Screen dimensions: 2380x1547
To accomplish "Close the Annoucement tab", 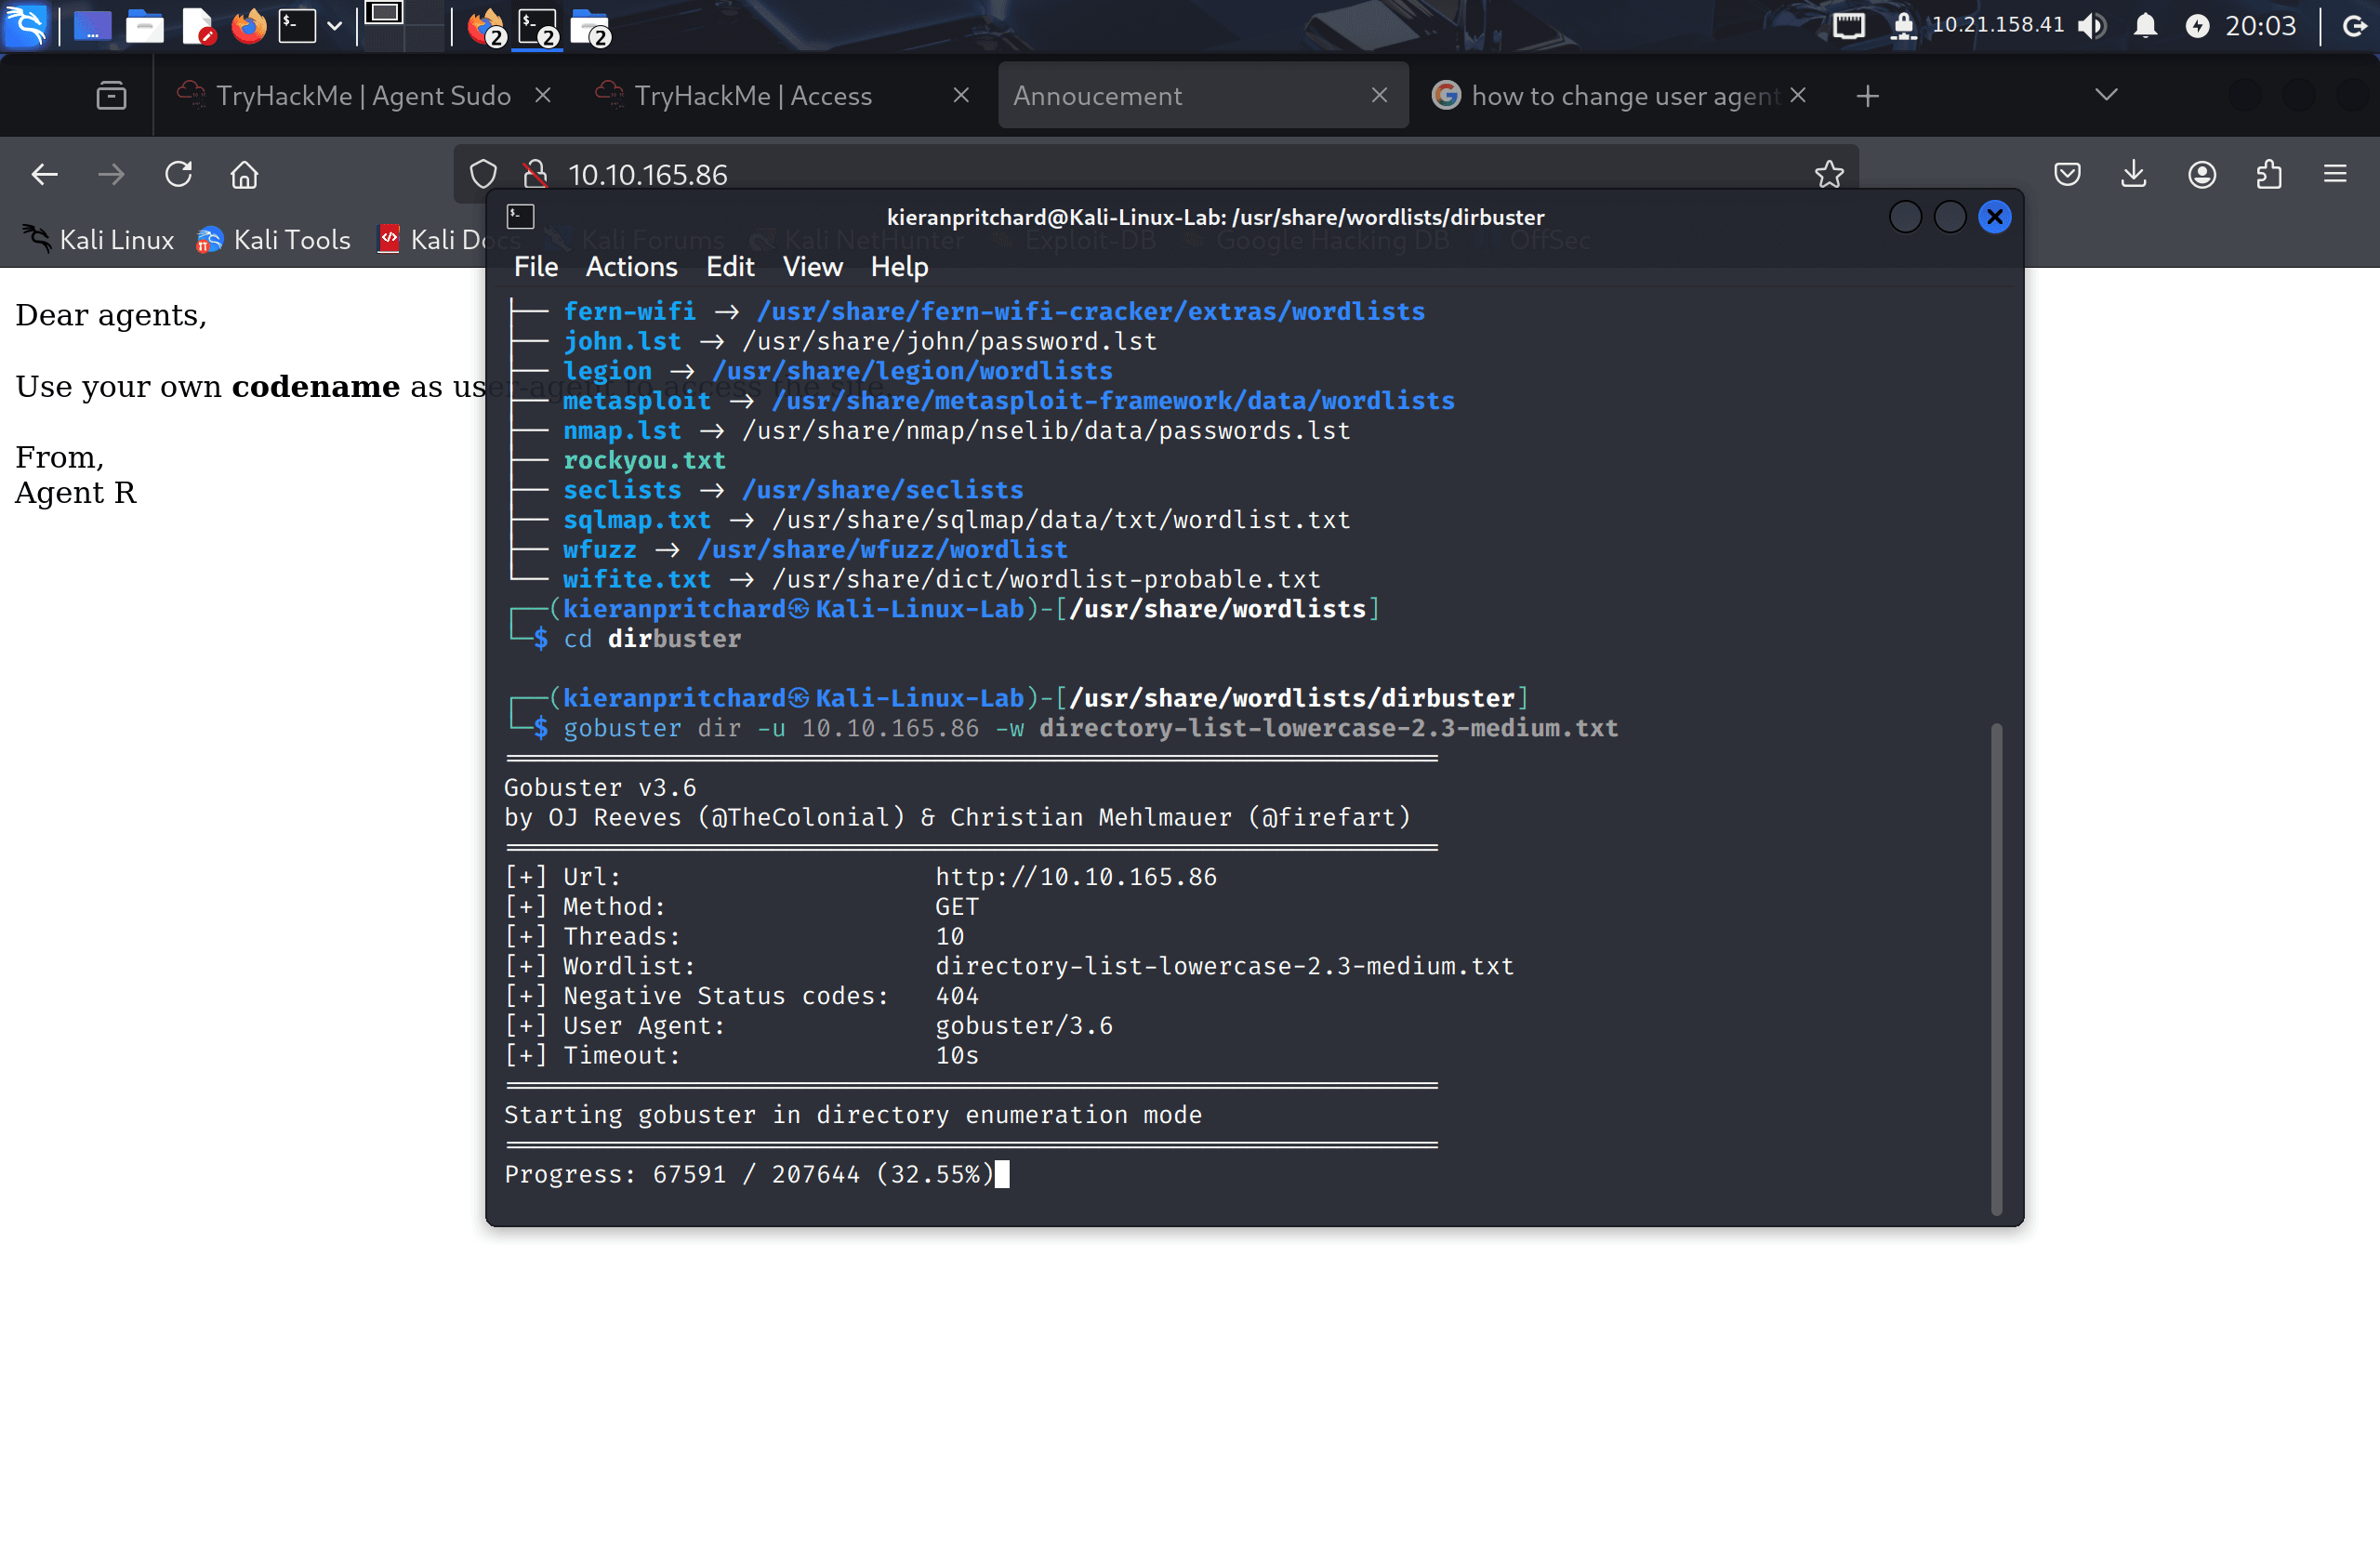I will tap(1379, 95).
